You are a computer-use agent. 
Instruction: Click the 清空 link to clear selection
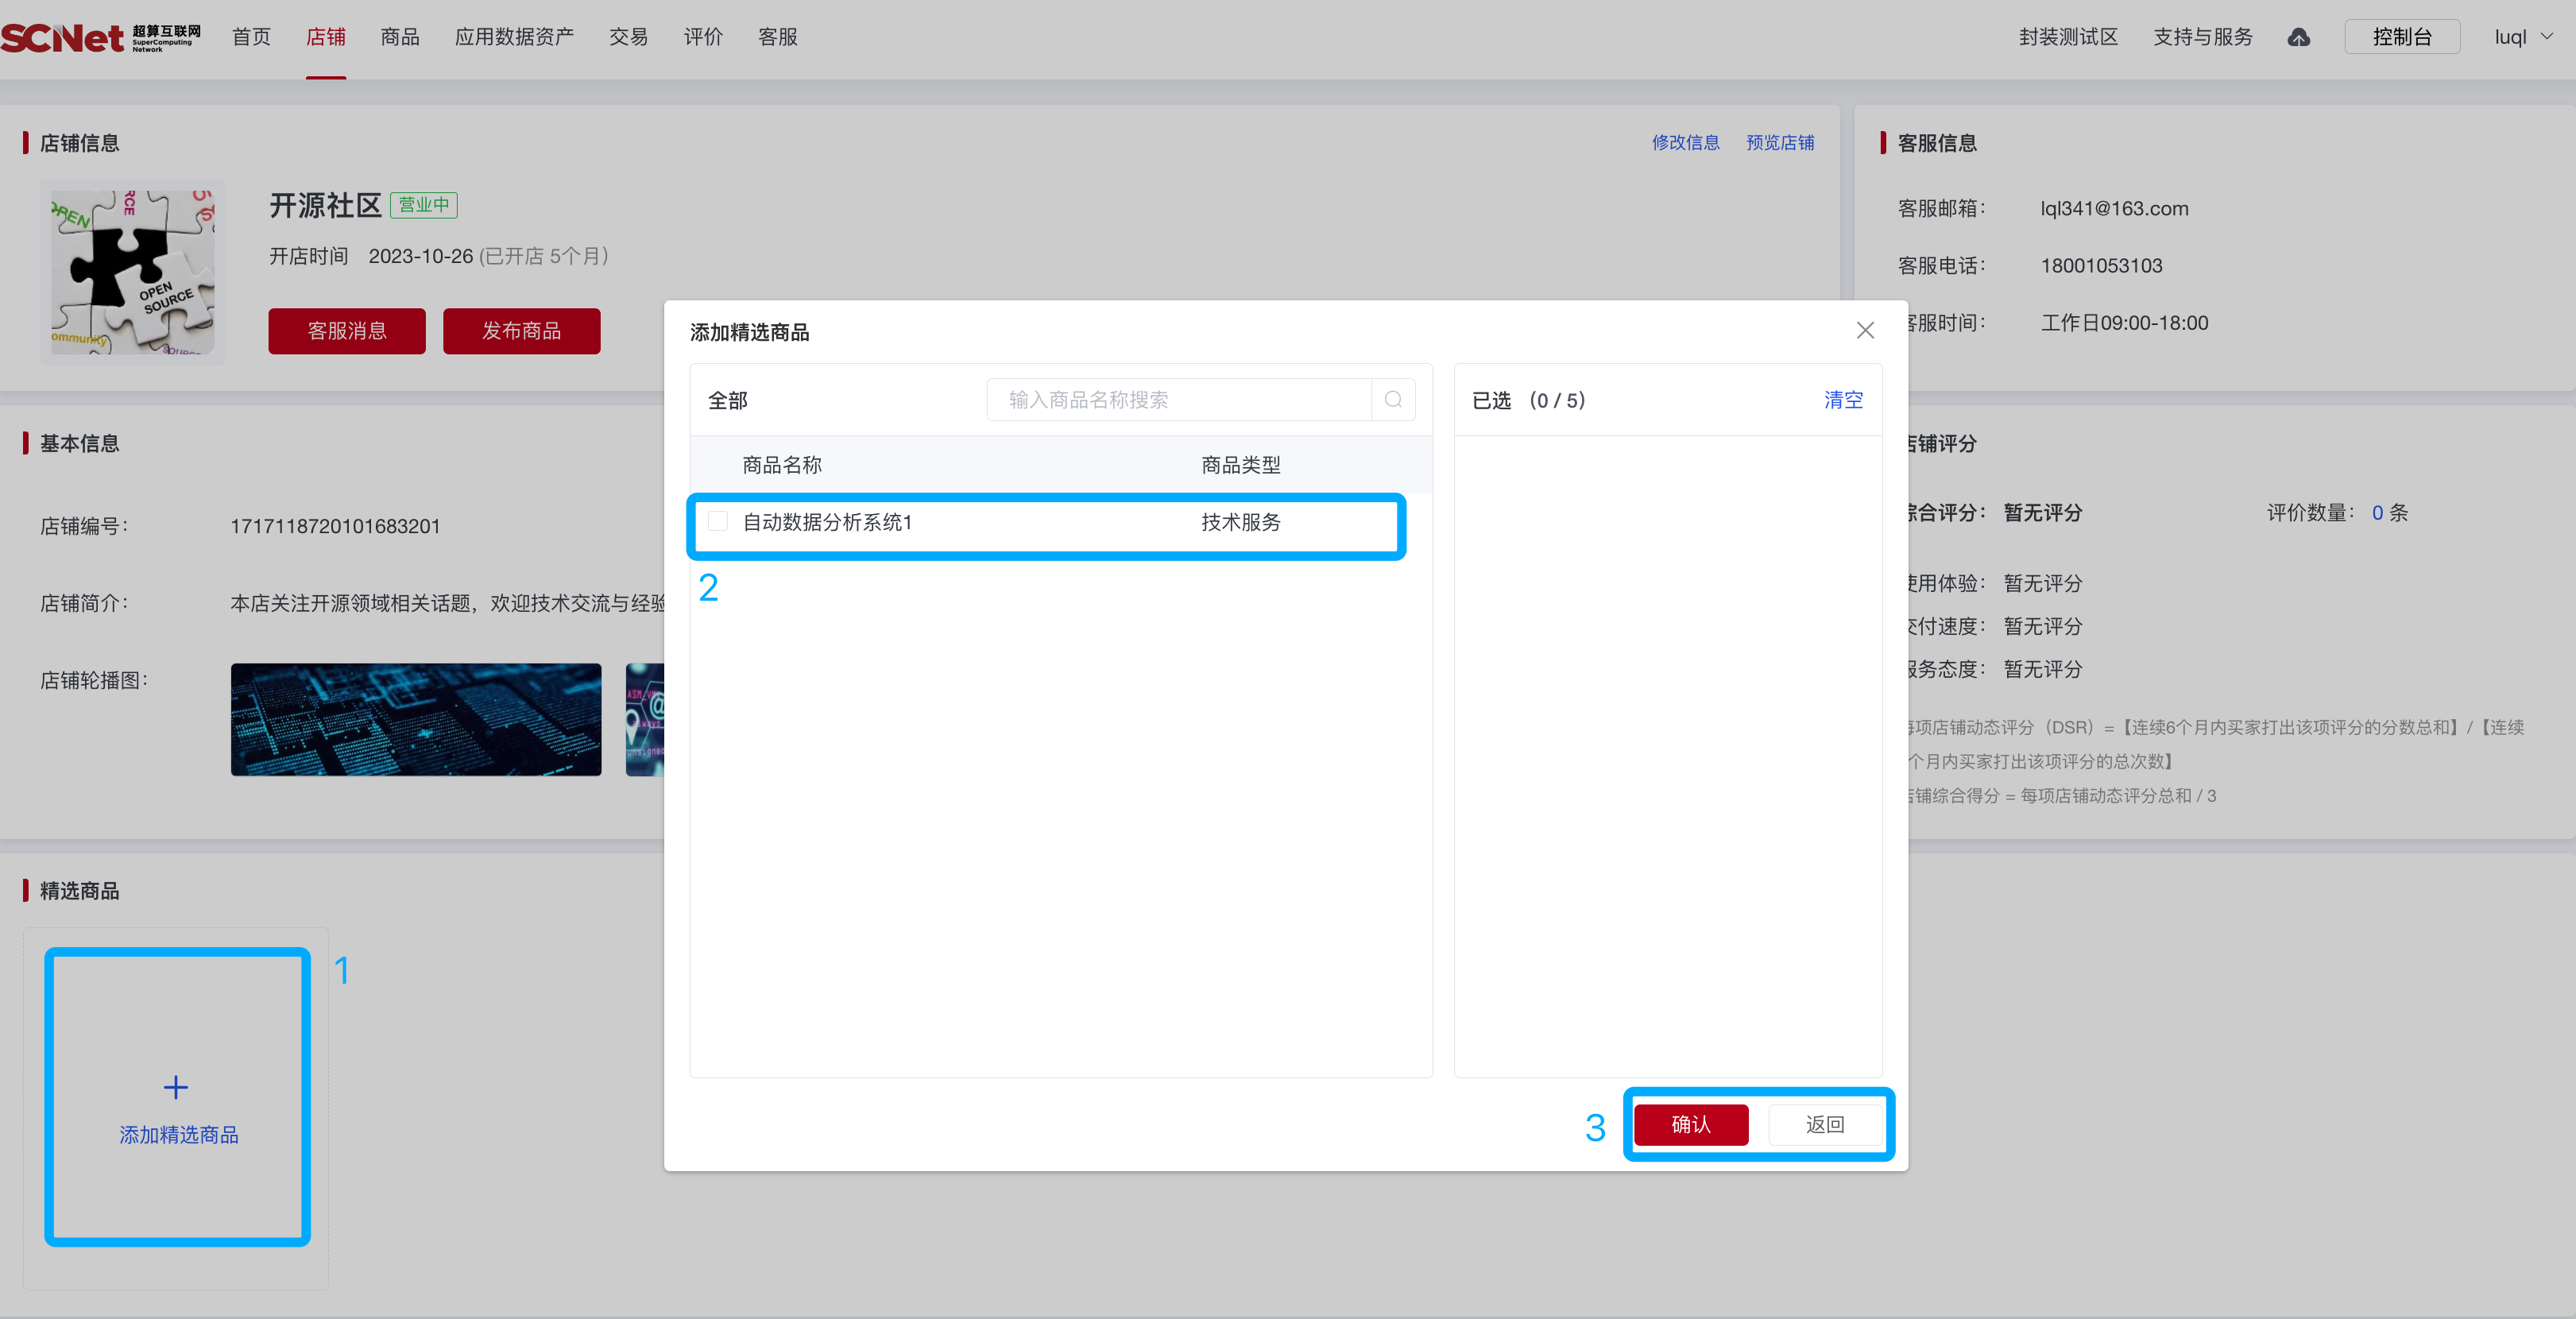point(1843,399)
